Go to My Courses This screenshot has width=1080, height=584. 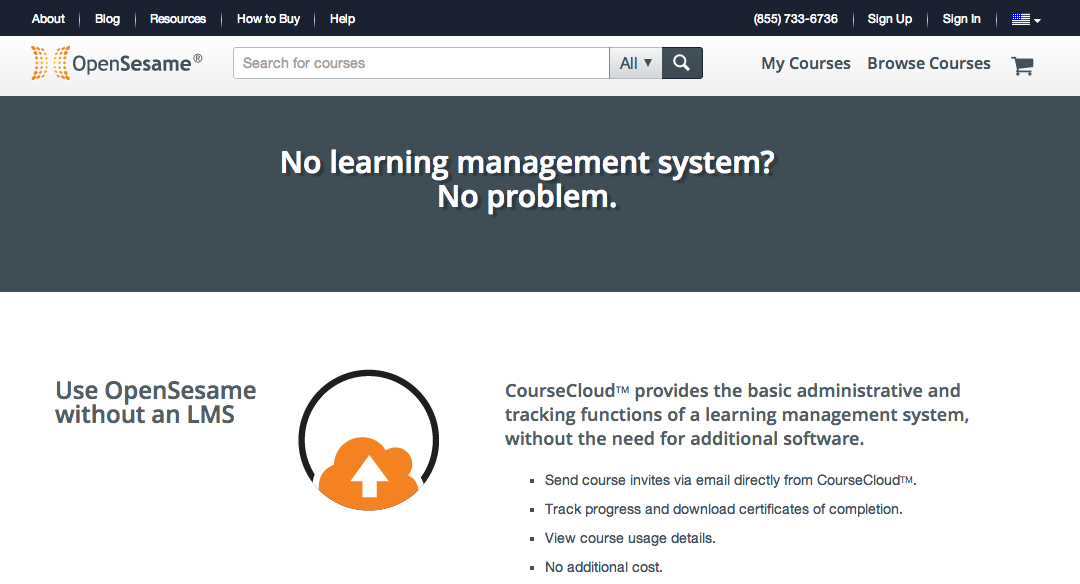[x=805, y=63]
